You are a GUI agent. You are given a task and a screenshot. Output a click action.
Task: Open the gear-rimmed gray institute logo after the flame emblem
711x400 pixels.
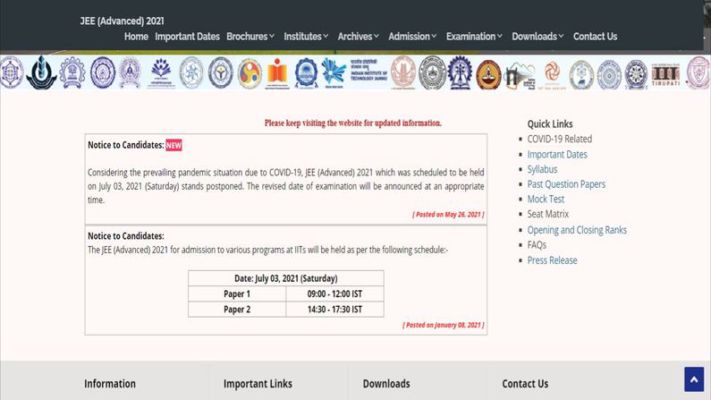pyautogui.click(x=72, y=73)
